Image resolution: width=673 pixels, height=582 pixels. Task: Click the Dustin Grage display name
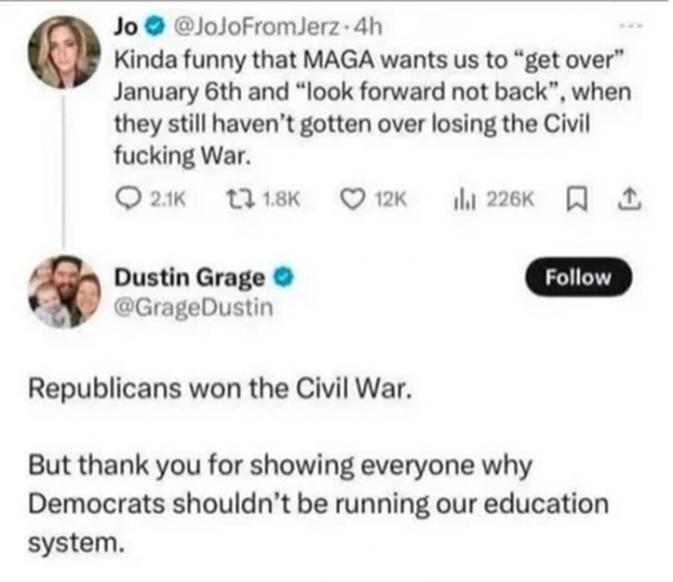click(190, 278)
